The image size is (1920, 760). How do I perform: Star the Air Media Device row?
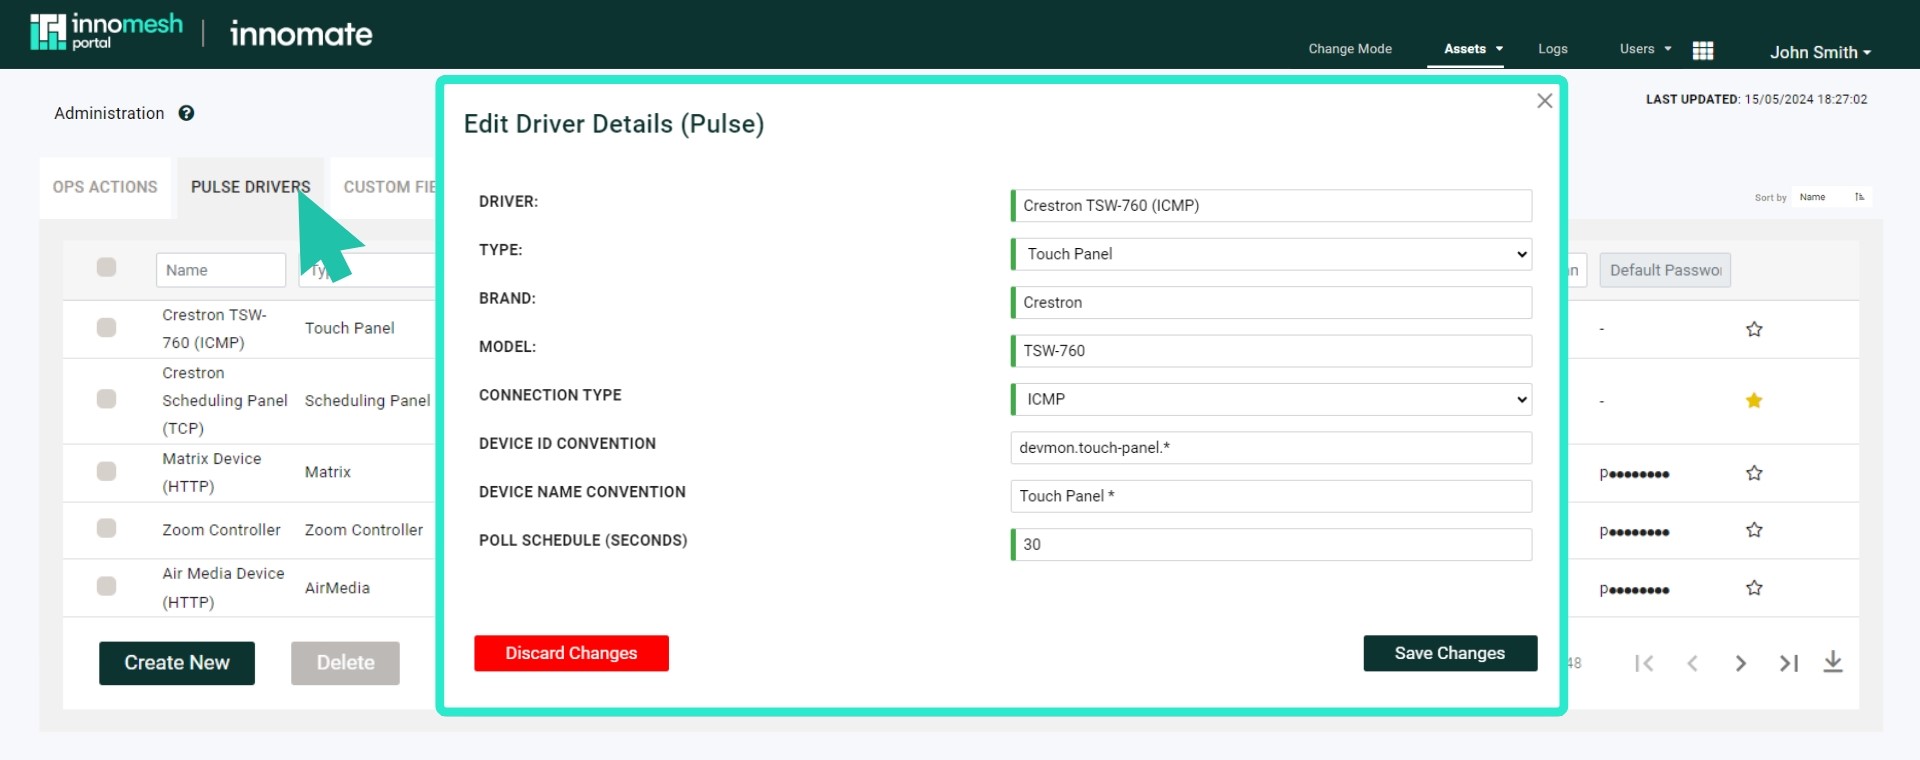[1754, 588]
